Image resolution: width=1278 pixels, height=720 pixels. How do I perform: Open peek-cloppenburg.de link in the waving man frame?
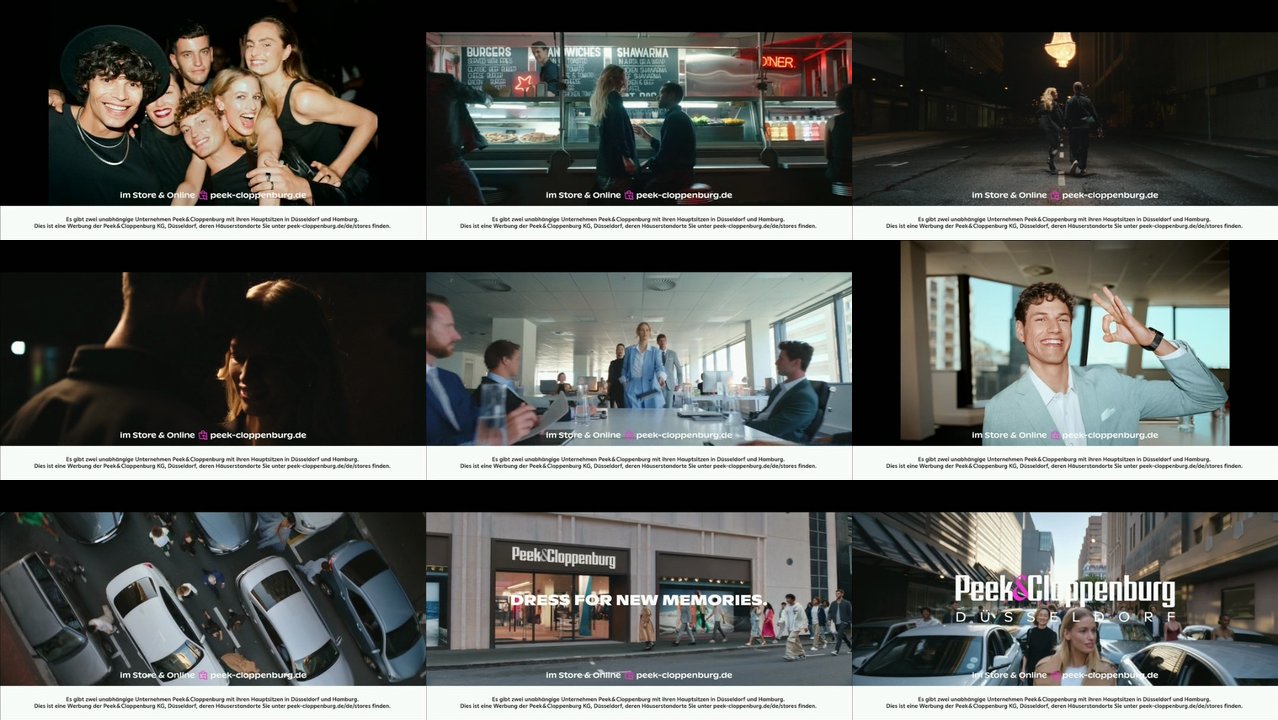(x=1110, y=436)
